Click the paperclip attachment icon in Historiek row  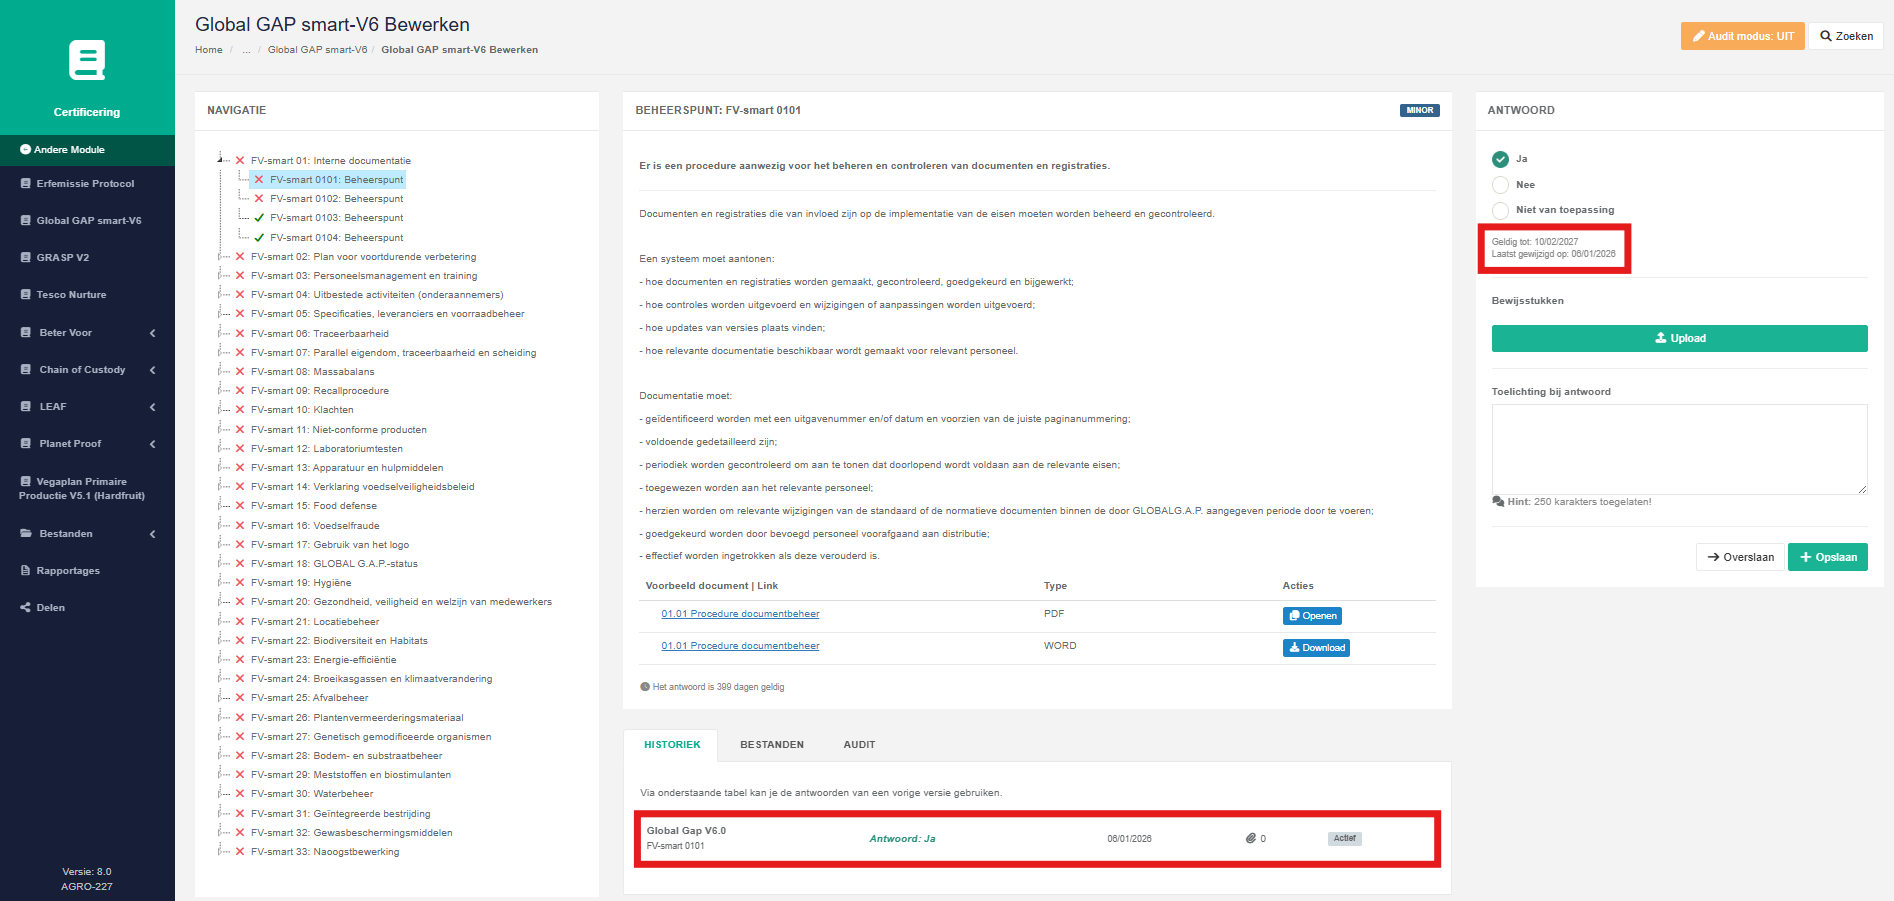point(1251,839)
